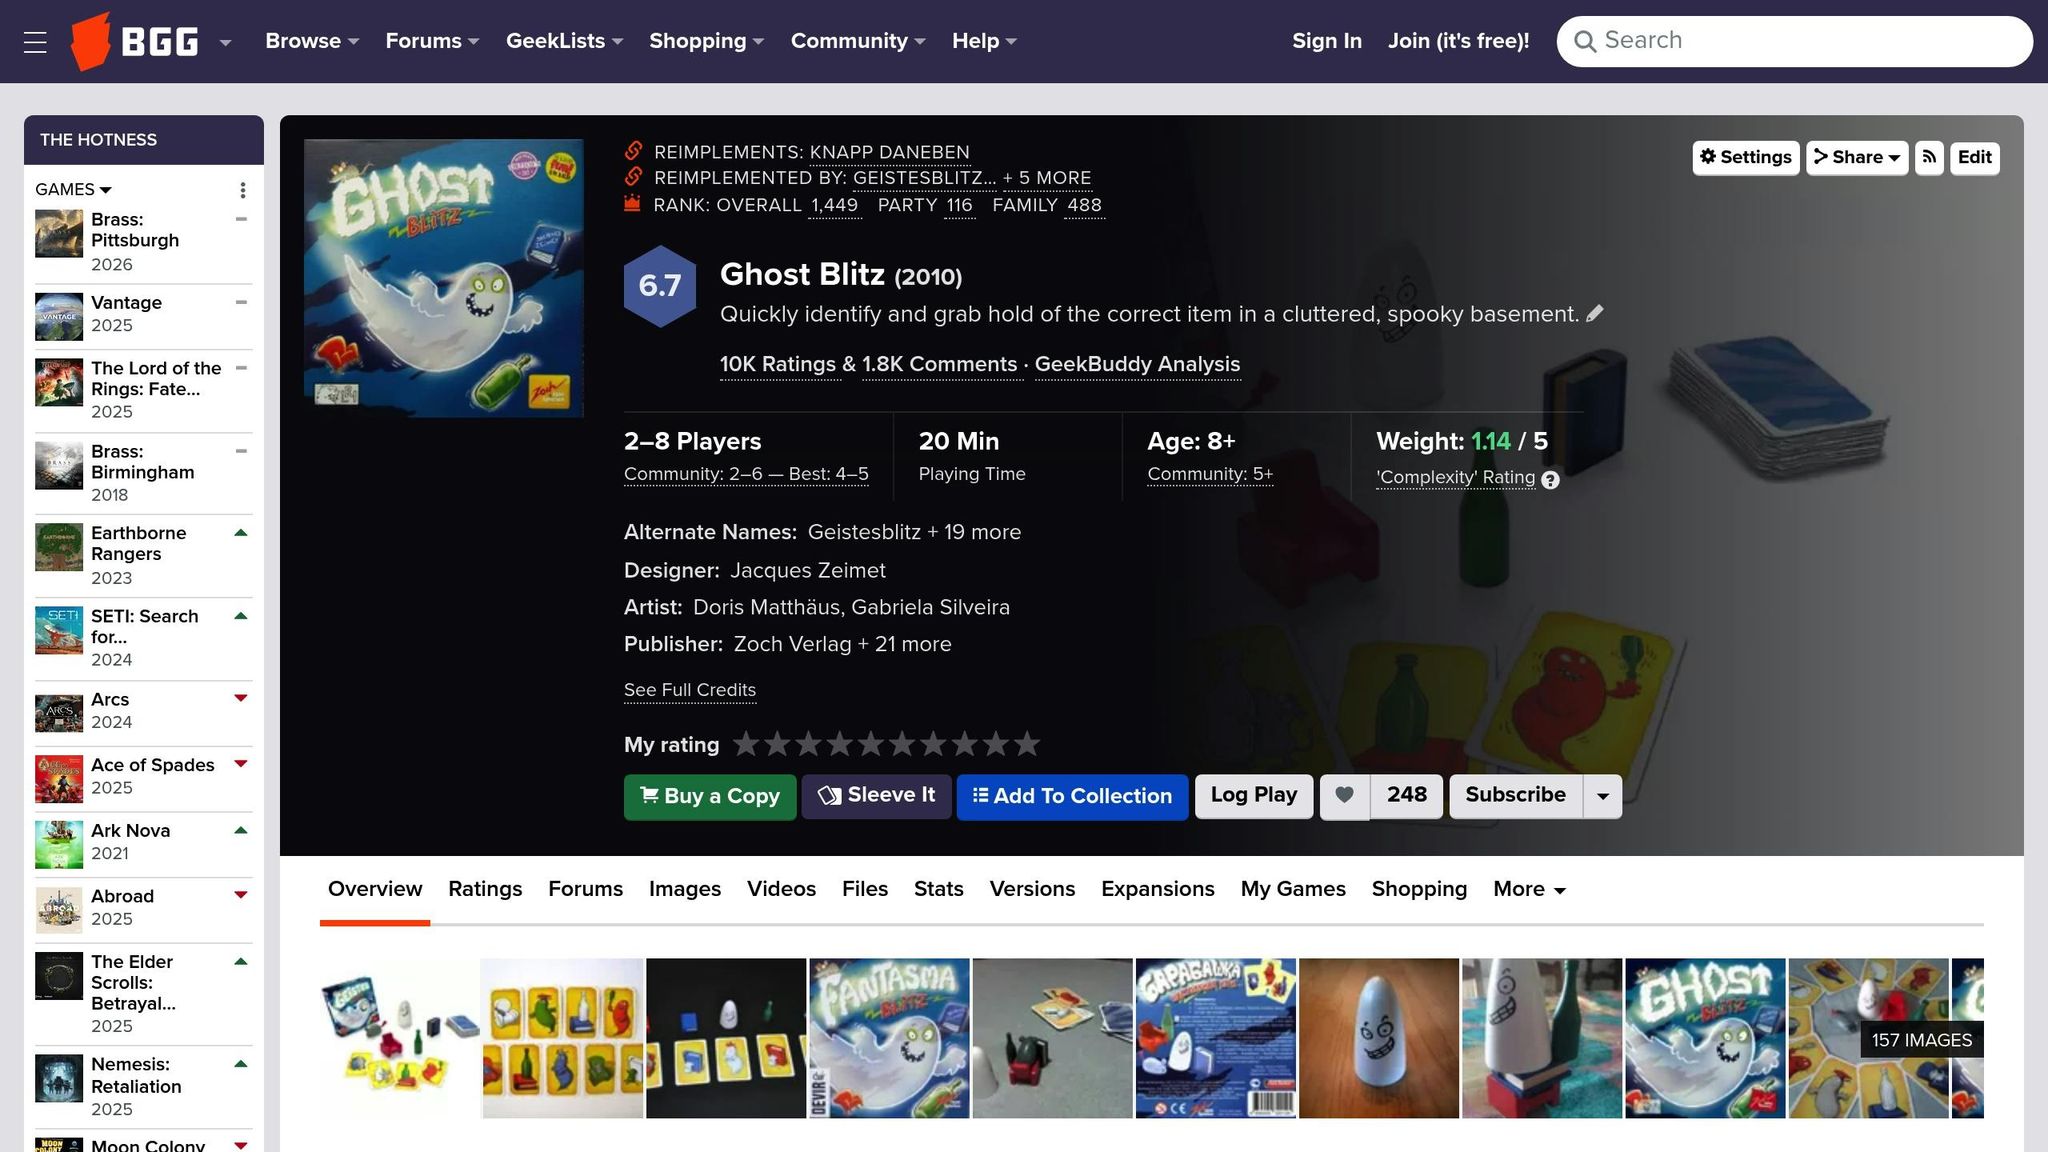Switch to the Videos tab
The image size is (2048, 1152).
[781, 889]
